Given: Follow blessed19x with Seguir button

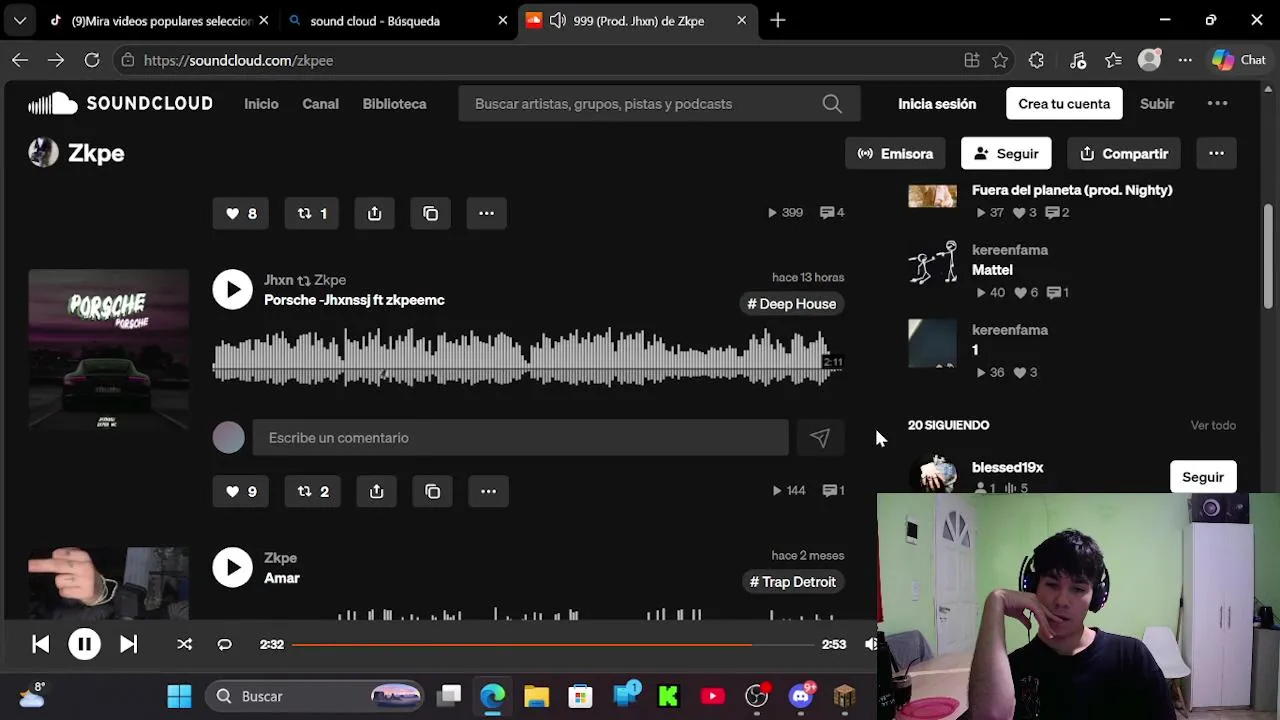Looking at the screenshot, I should coord(1203,477).
